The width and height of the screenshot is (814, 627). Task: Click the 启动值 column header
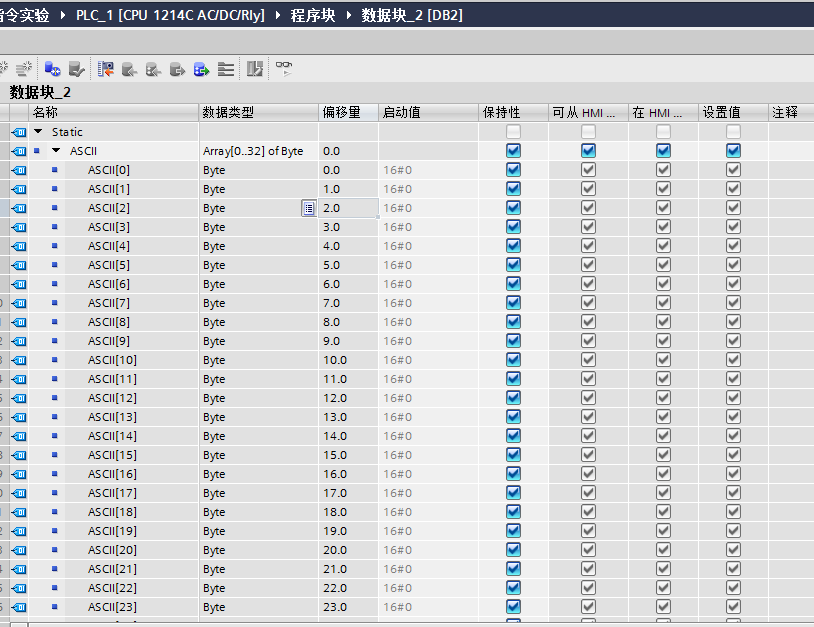point(428,112)
